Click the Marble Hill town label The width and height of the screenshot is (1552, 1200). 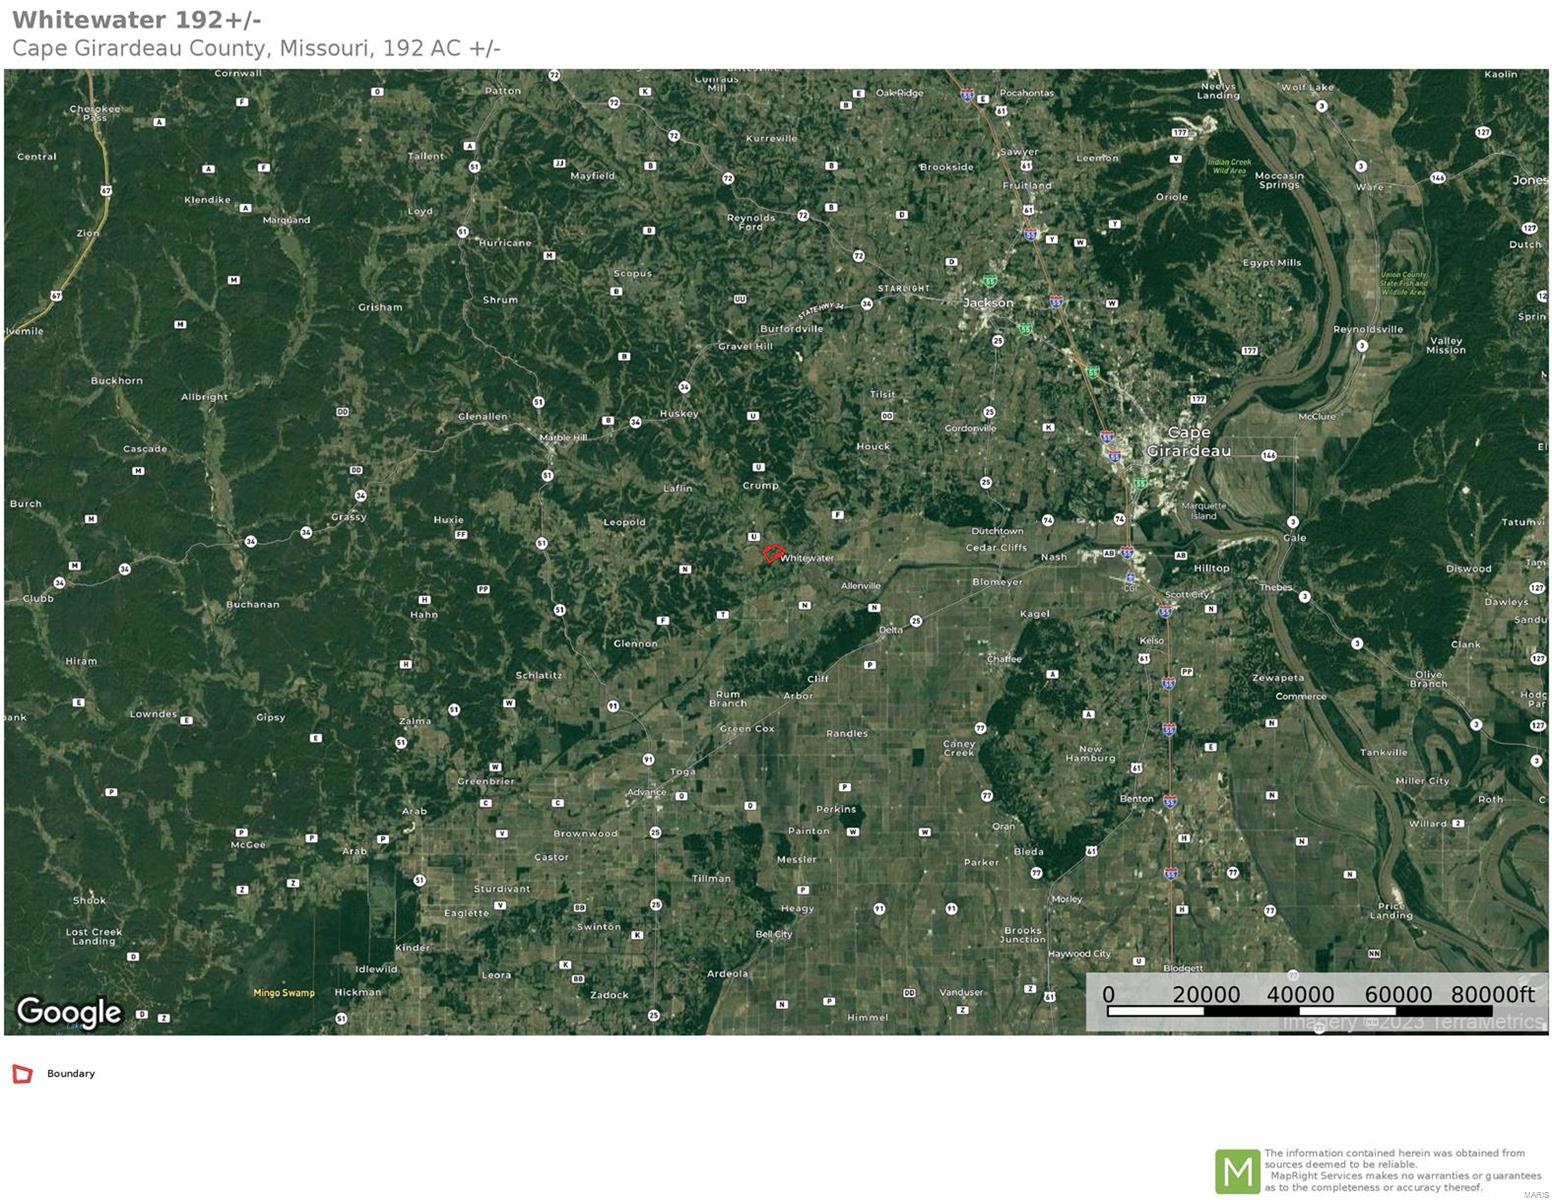point(563,438)
